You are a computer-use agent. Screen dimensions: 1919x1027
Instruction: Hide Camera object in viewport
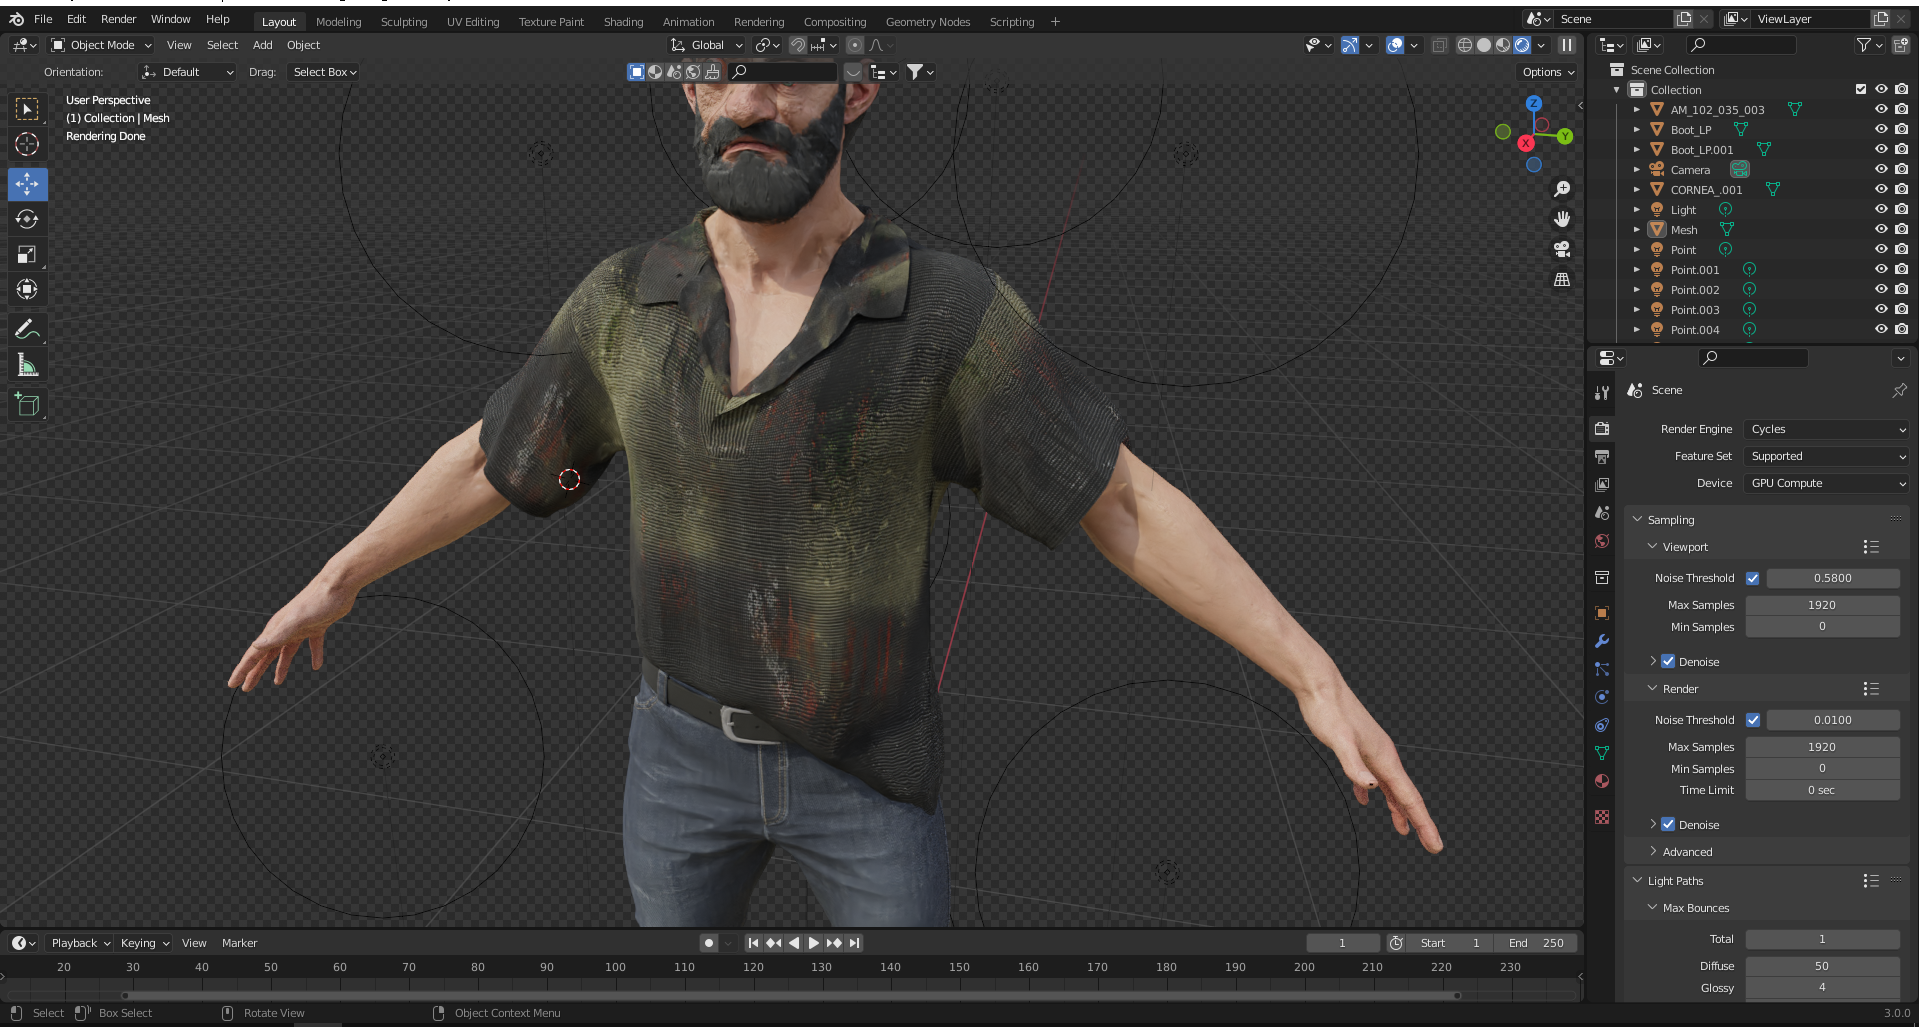[1881, 169]
